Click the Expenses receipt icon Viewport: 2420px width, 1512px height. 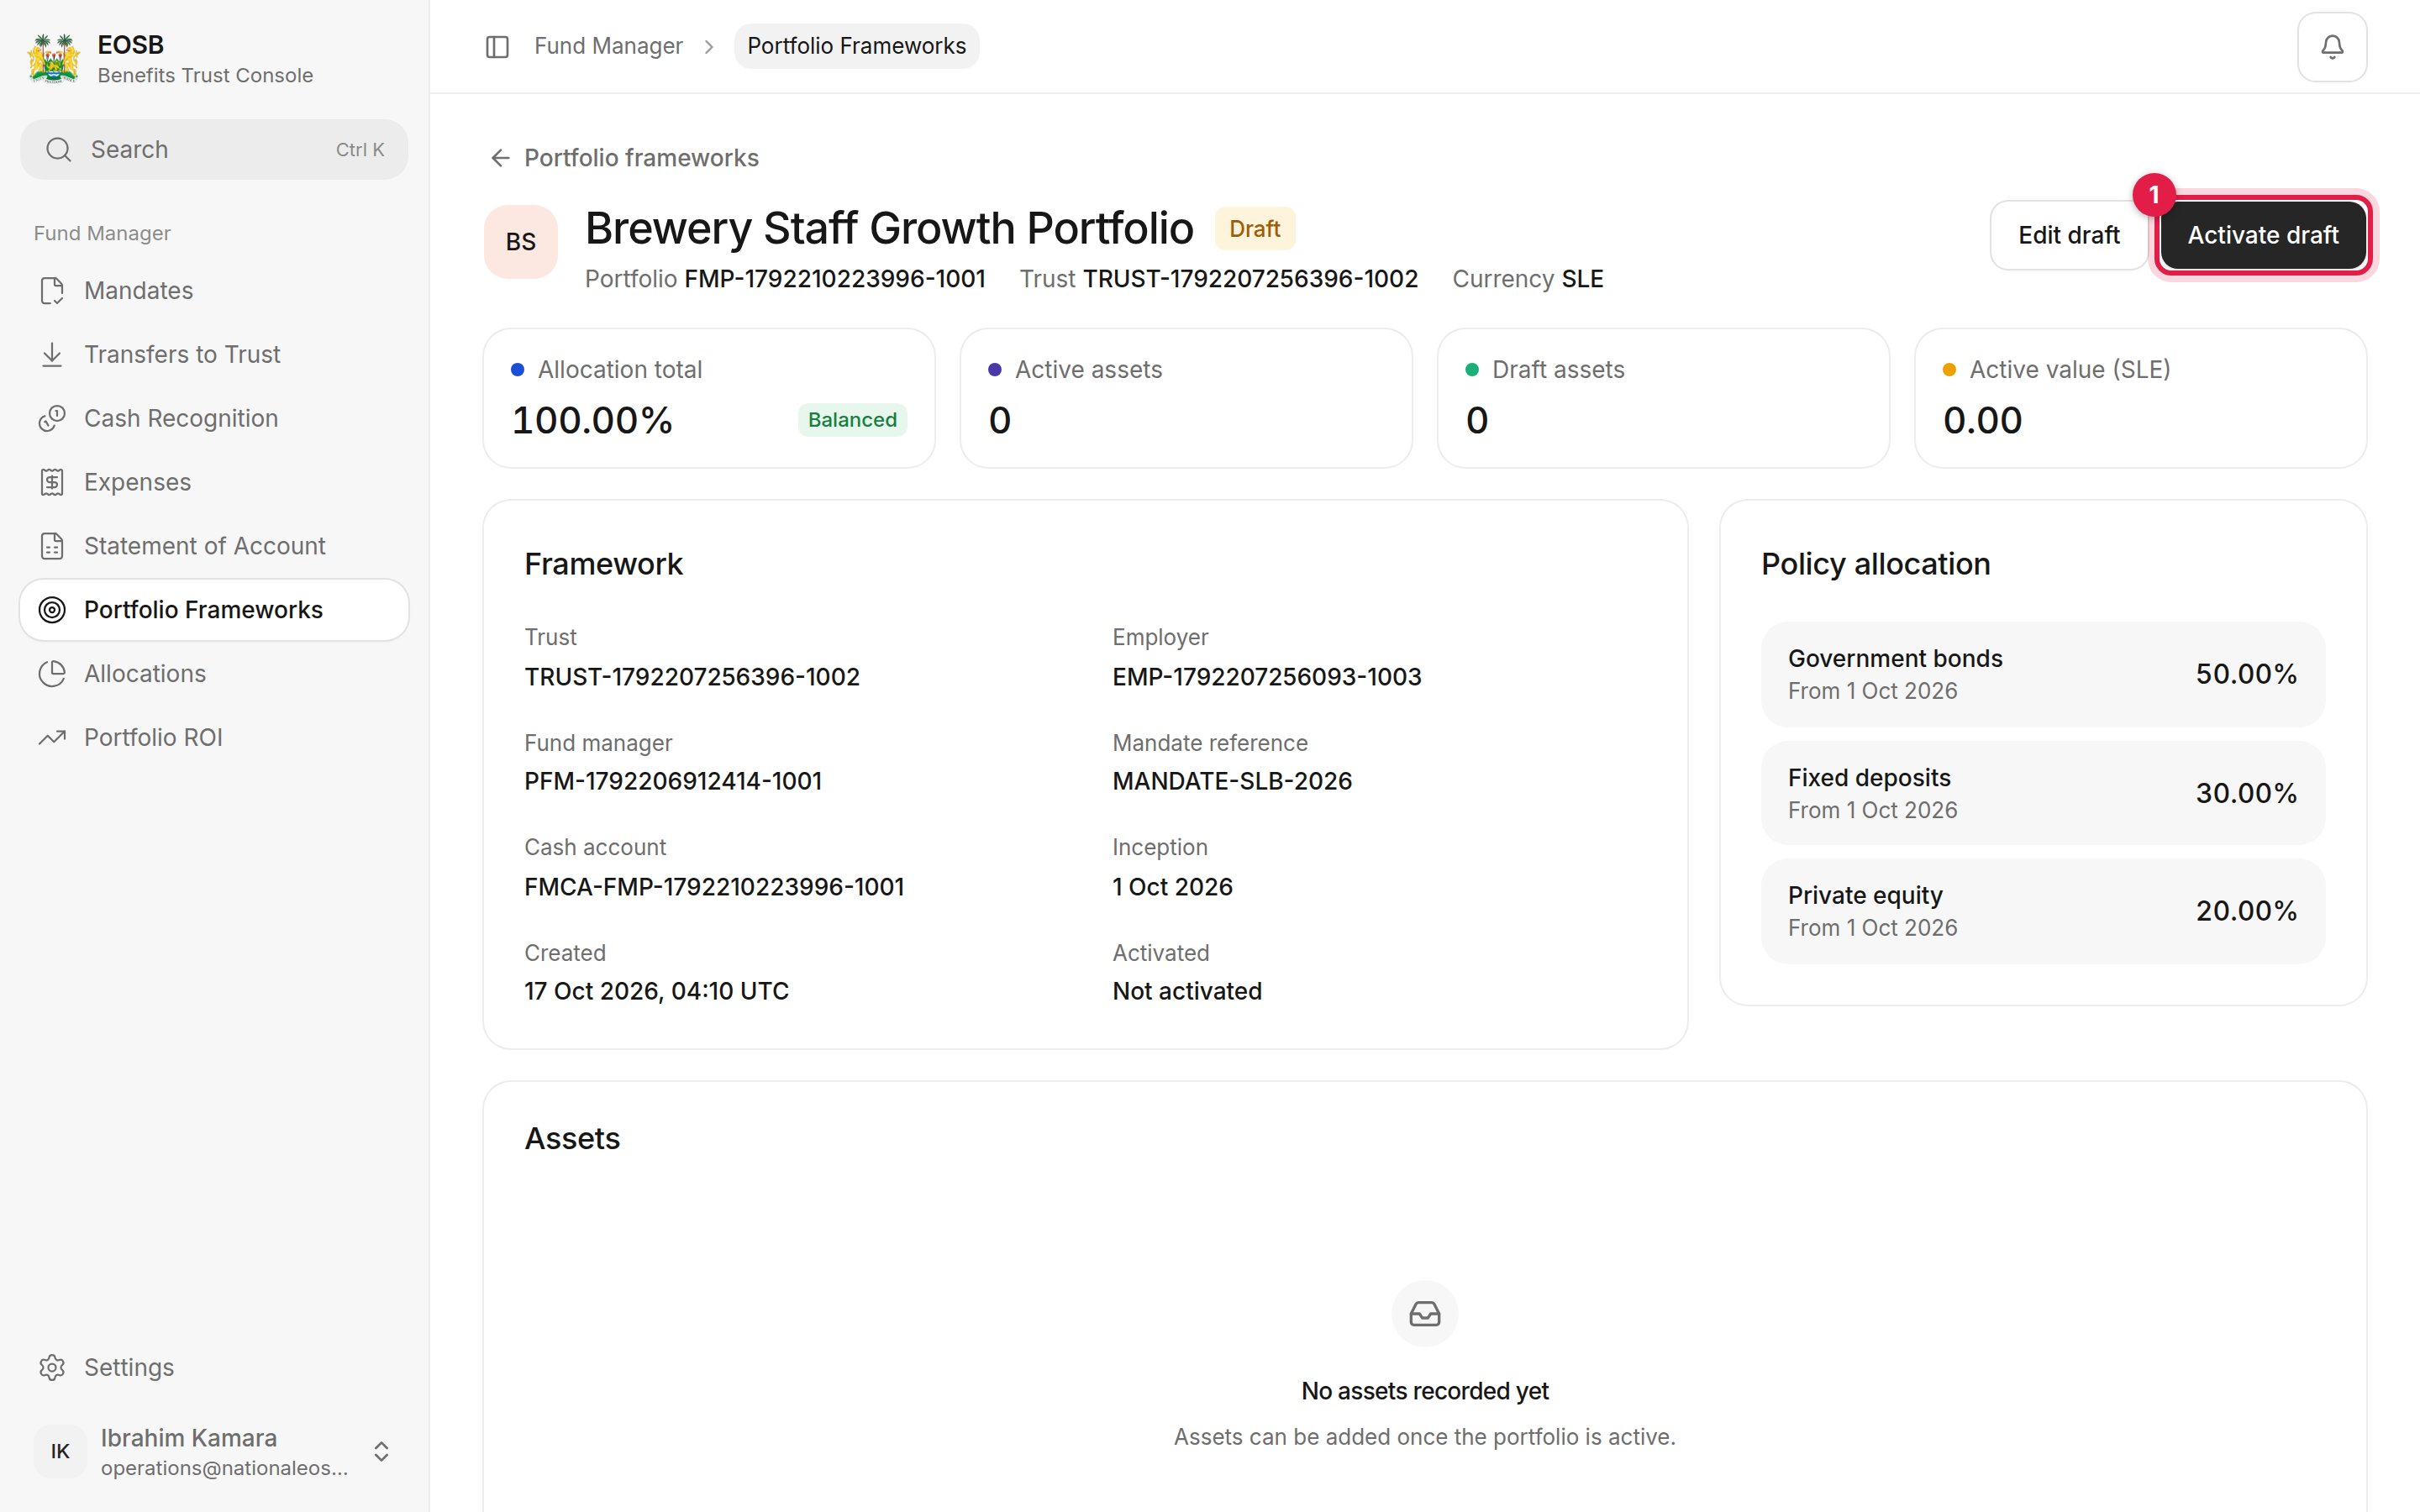(x=52, y=482)
